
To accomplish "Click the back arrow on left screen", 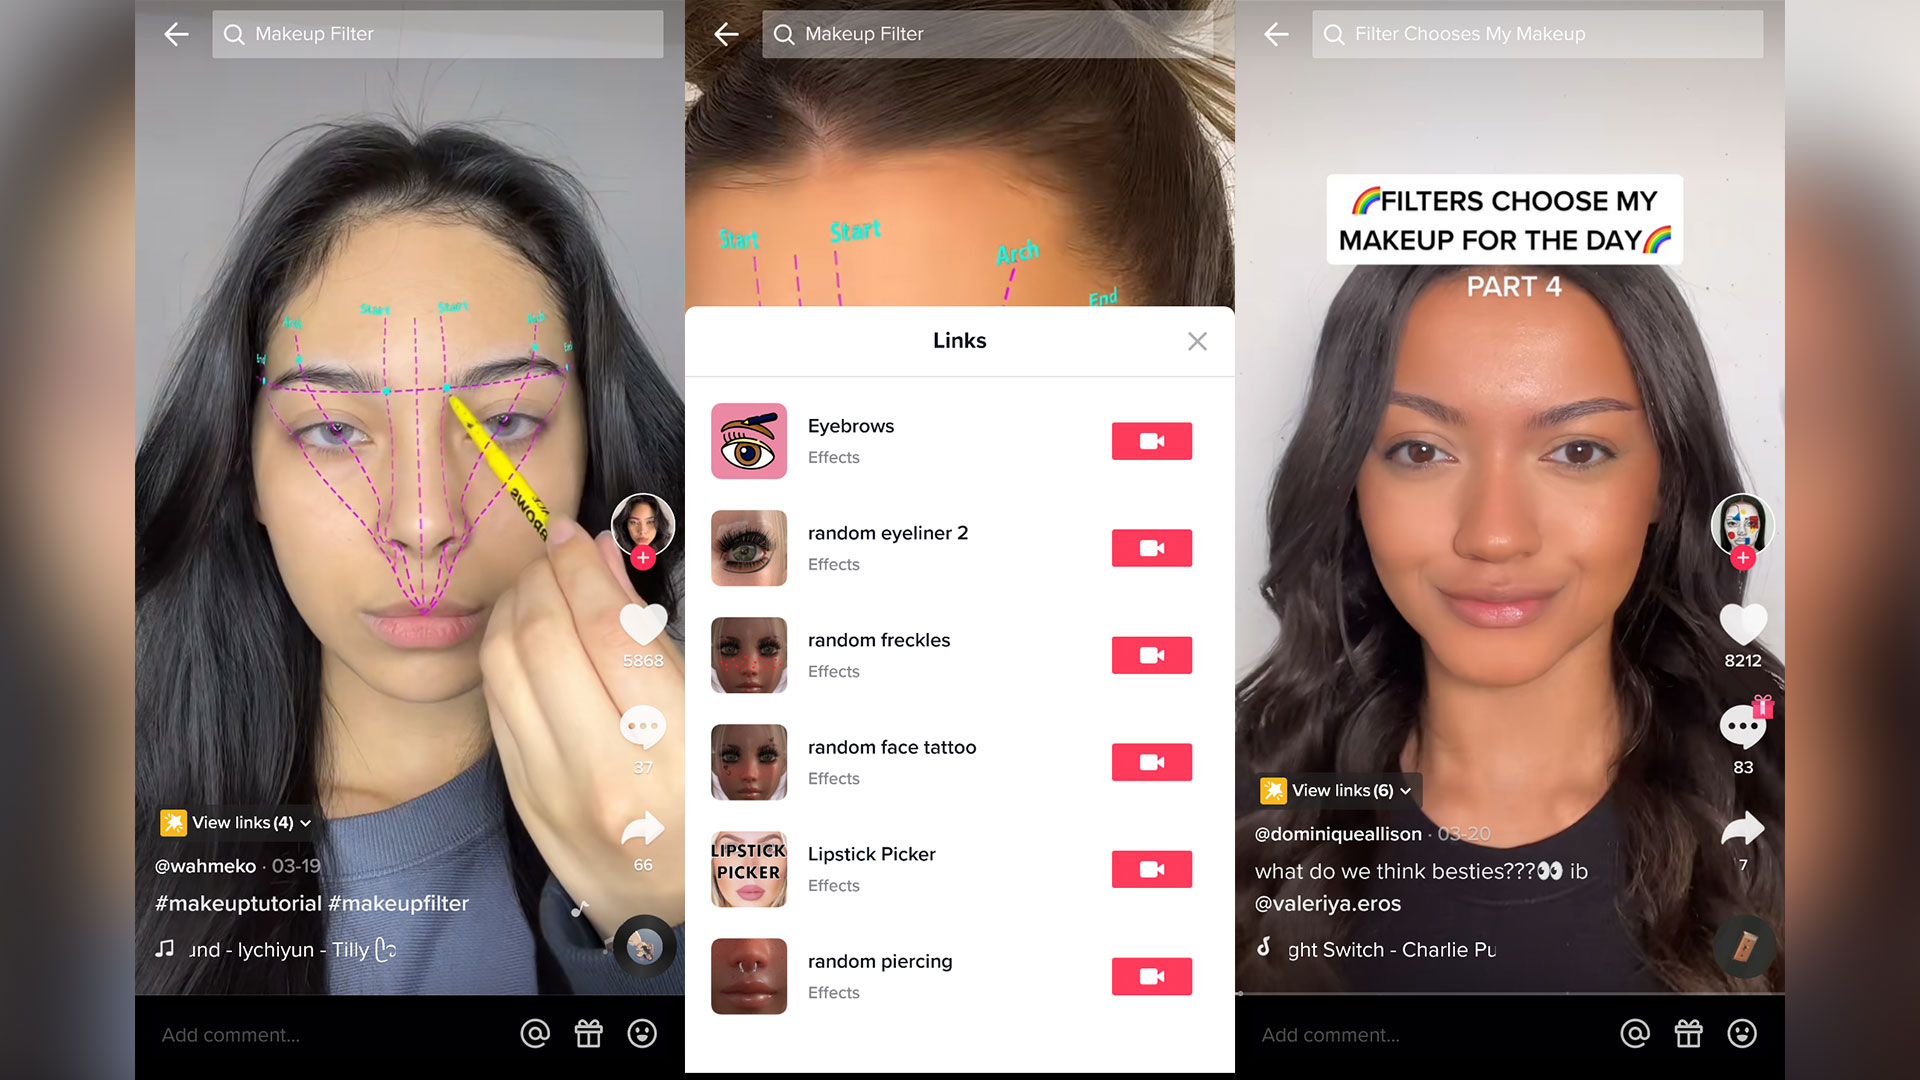I will tap(177, 33).
